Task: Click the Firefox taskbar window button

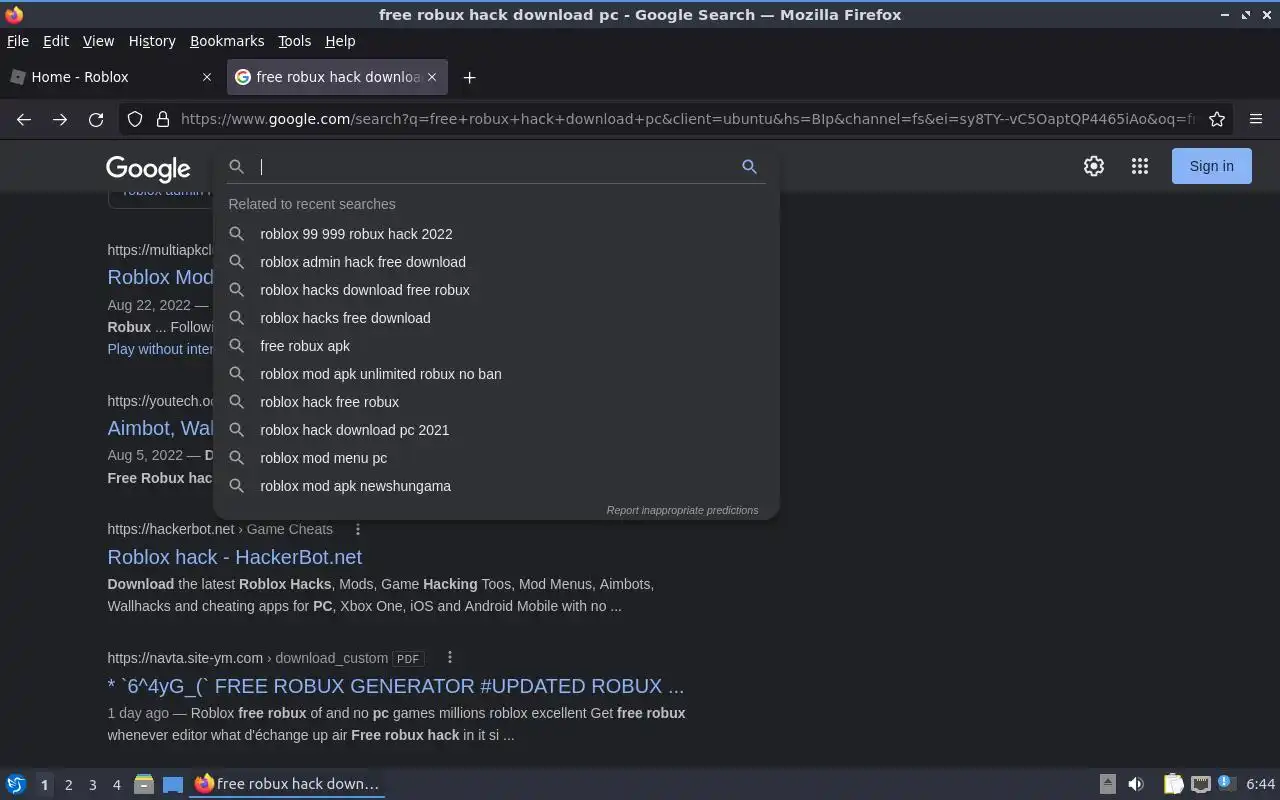Action: pyautogui.click(x=287, y=784)
